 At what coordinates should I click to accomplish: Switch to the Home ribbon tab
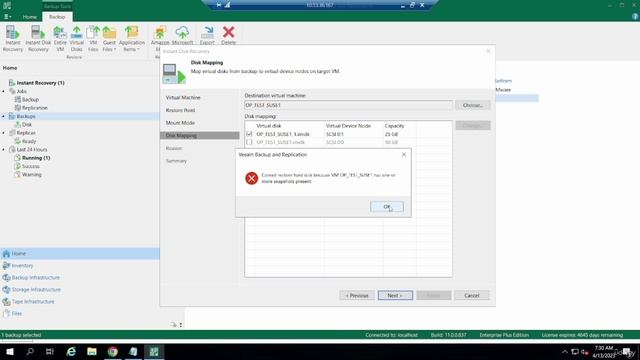click(29, 17)
